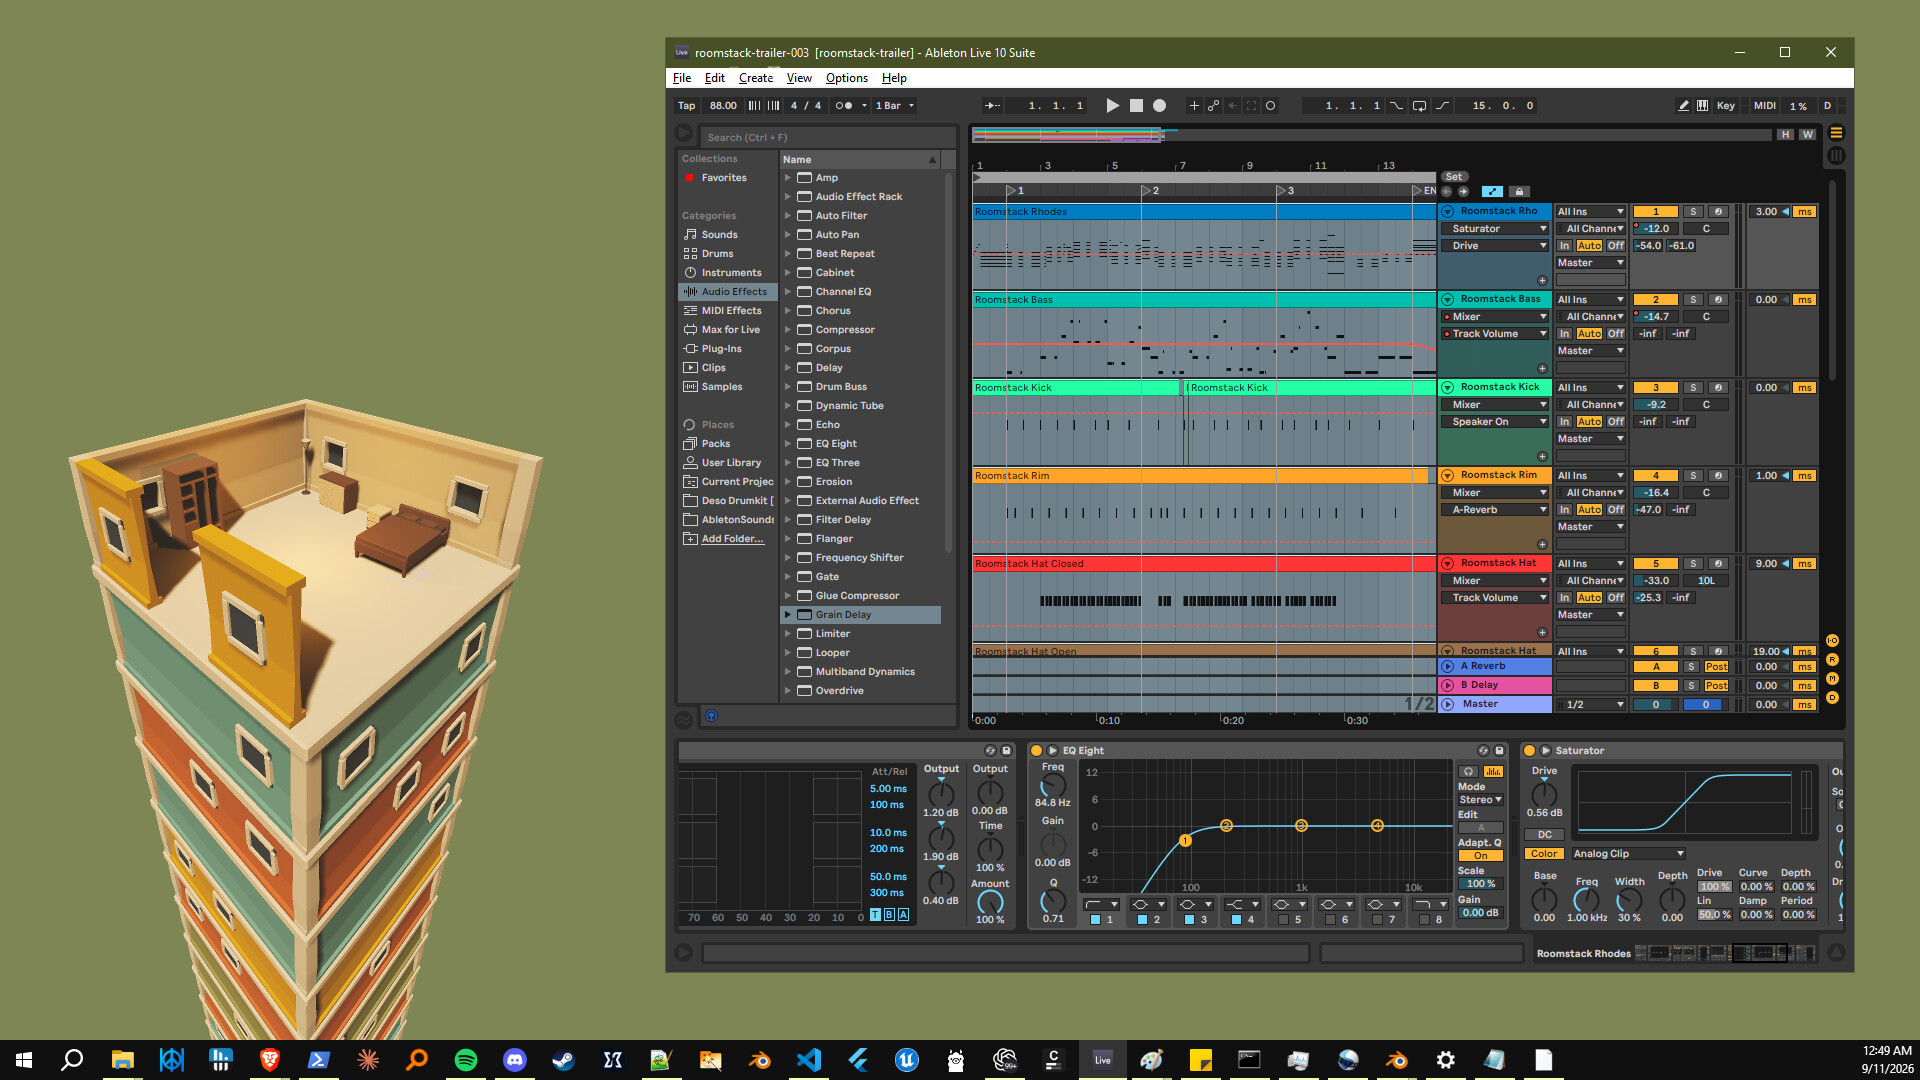Open Steam from the taskbar
The width and height of the screenshot is (1920, 1080).
point(563,1060)
